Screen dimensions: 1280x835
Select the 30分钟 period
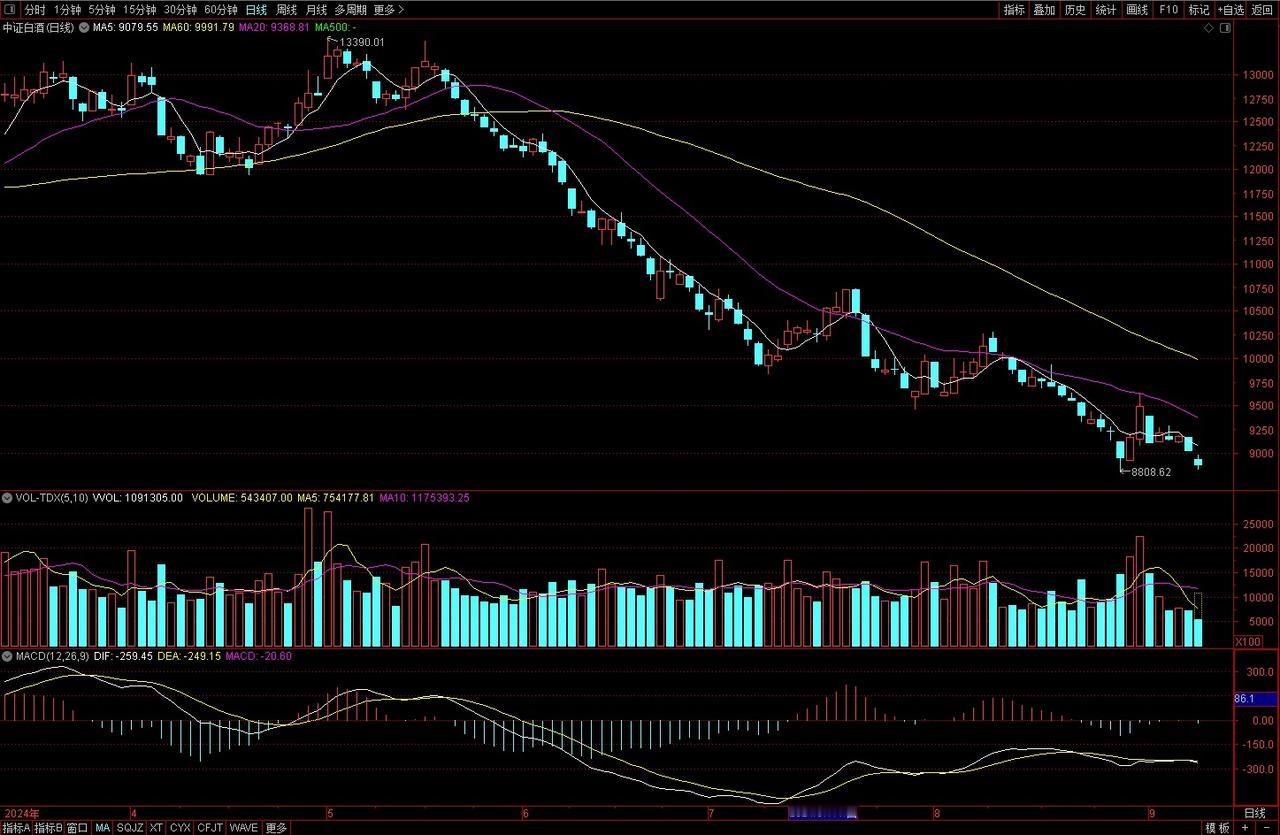point(181,9)
